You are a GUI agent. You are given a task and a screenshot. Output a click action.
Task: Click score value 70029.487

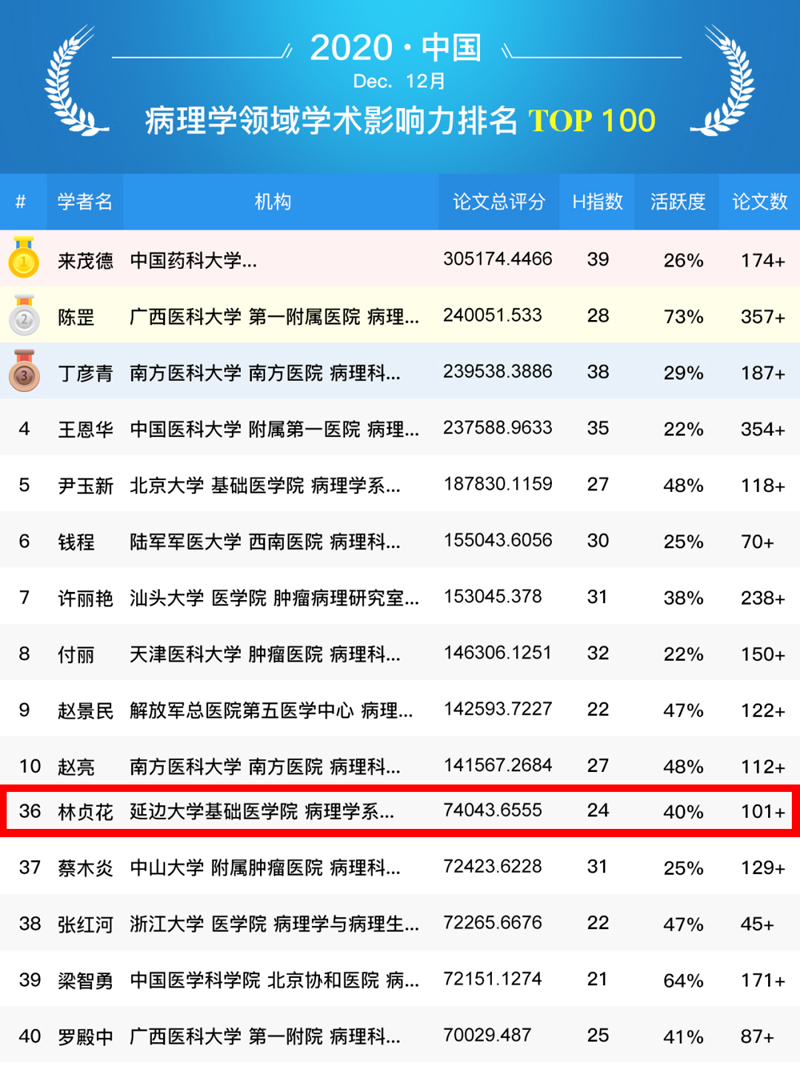click(x=487, y=1035)
